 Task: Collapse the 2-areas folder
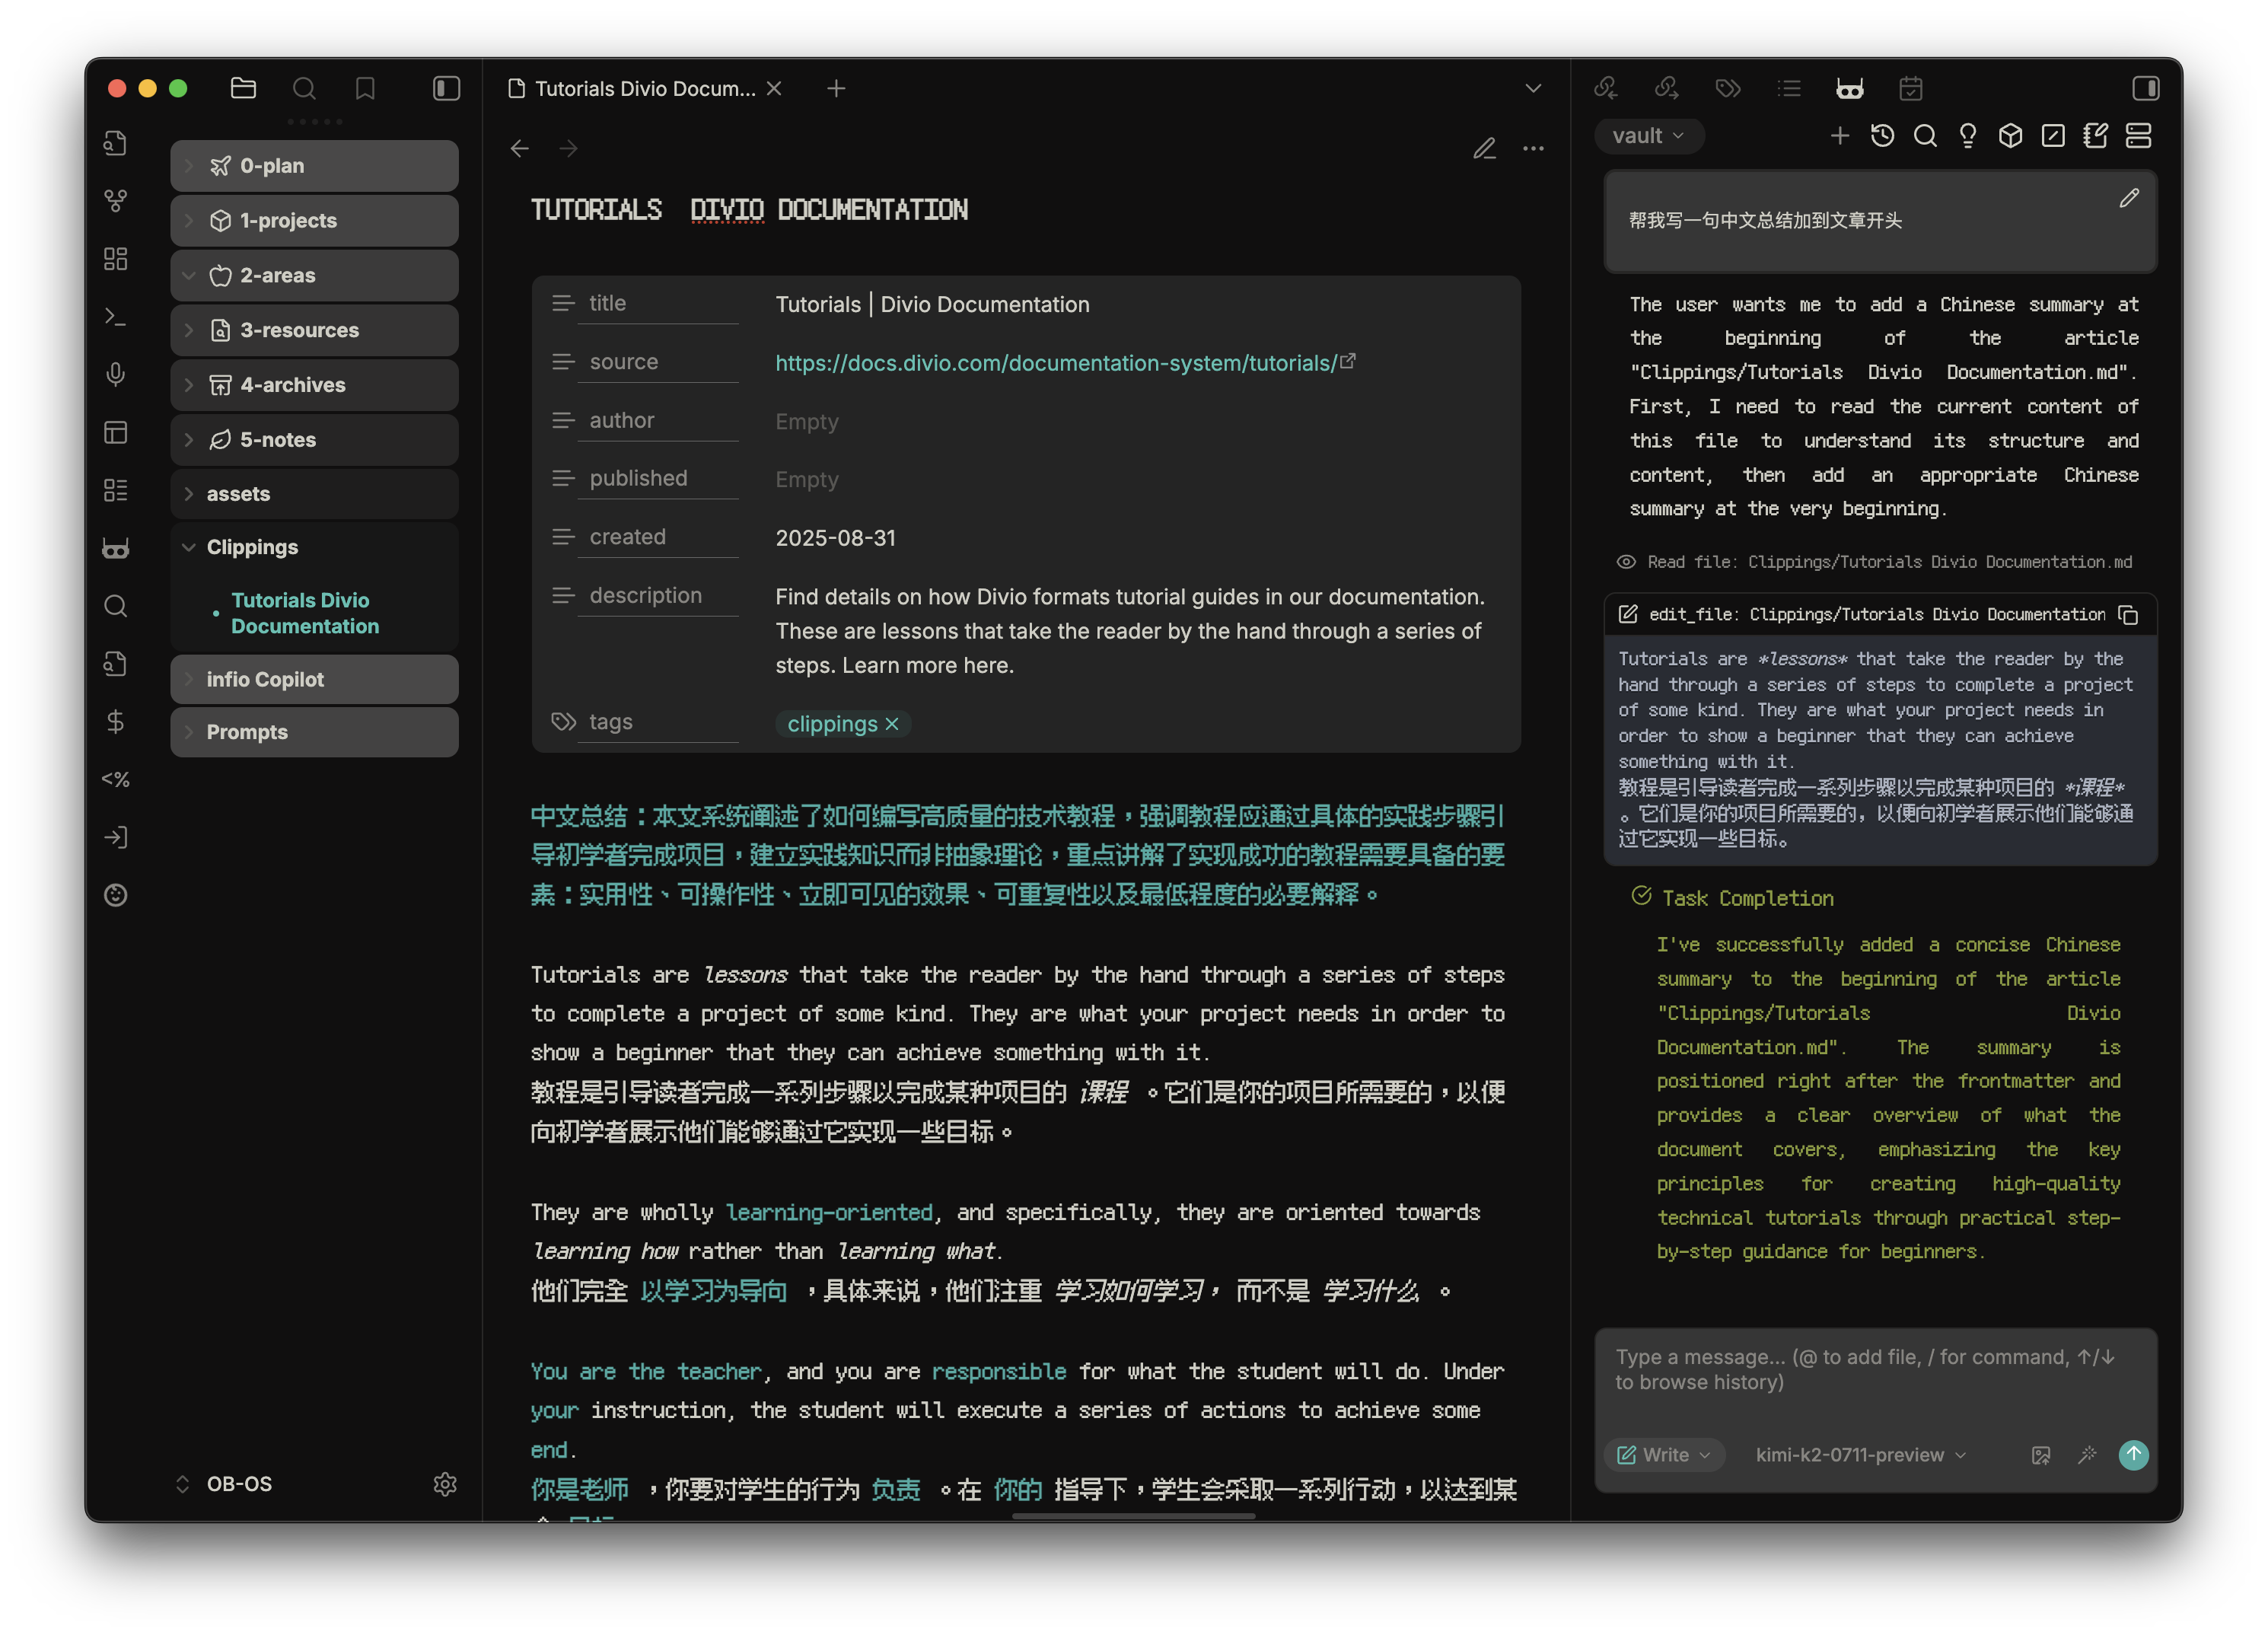click(314, 276)
